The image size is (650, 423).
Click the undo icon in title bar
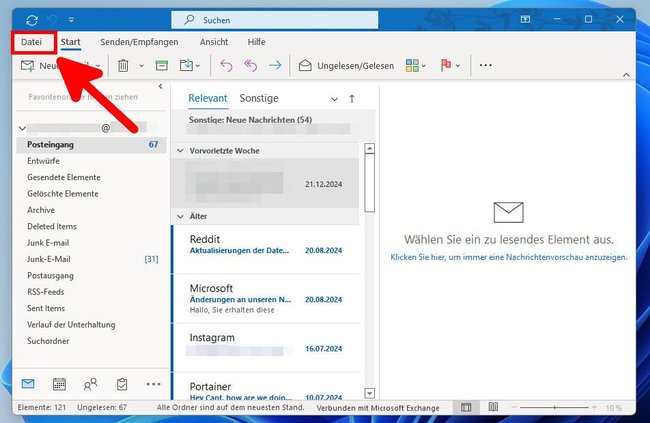pyautogui.click(x=52, y=19)
